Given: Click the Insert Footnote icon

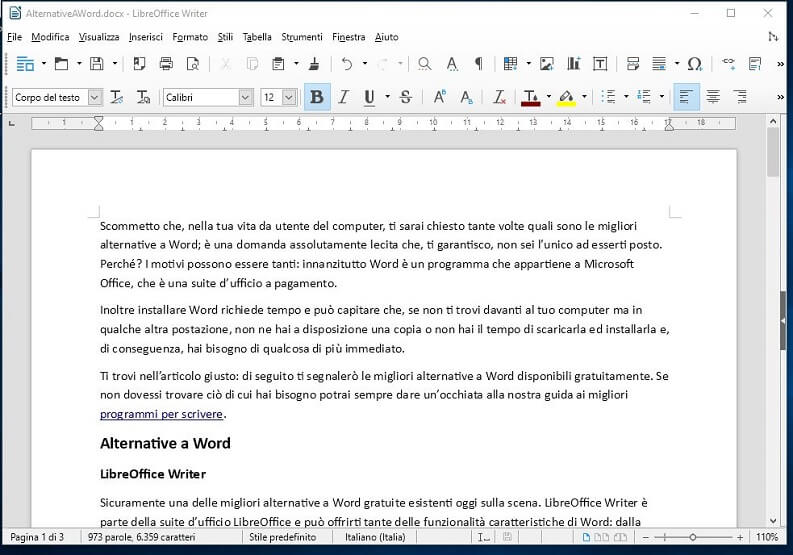Looking at the screenshot, I should click(x=755, y=64).
